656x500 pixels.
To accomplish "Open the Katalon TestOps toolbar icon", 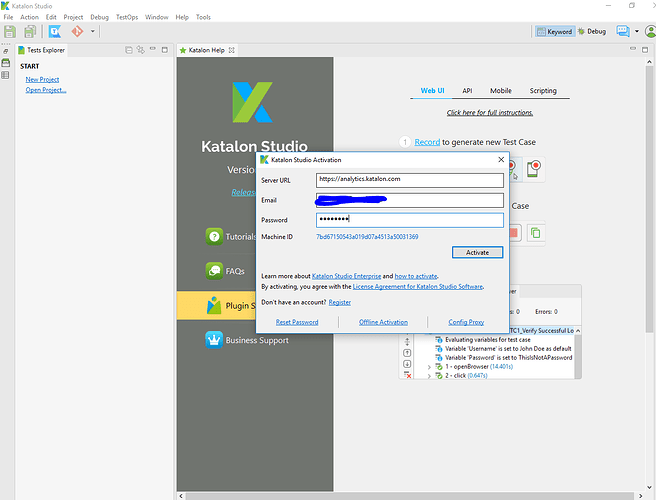I will [55, 31].
